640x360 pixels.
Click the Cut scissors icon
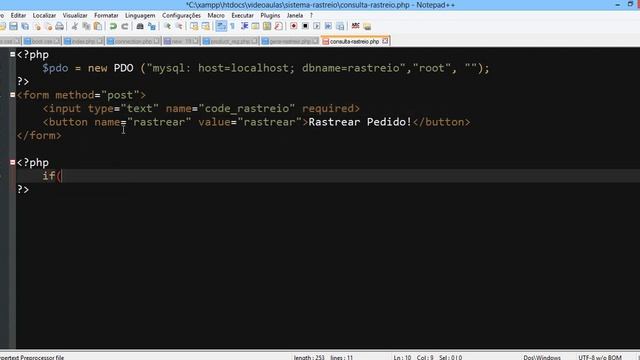coord(74,27)
